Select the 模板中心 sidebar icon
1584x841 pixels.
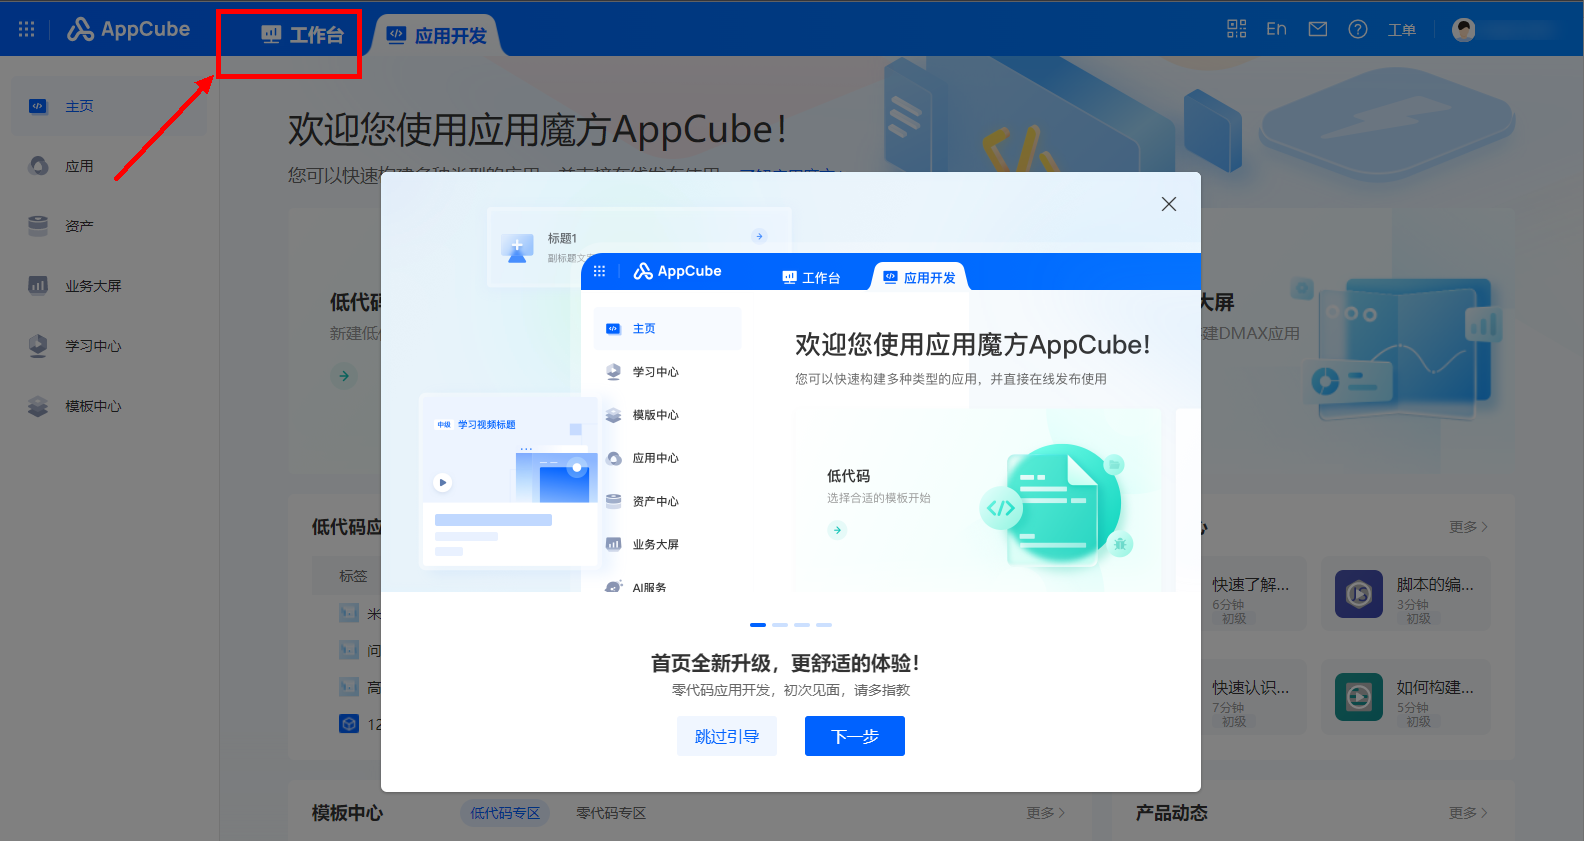point(38,406)
